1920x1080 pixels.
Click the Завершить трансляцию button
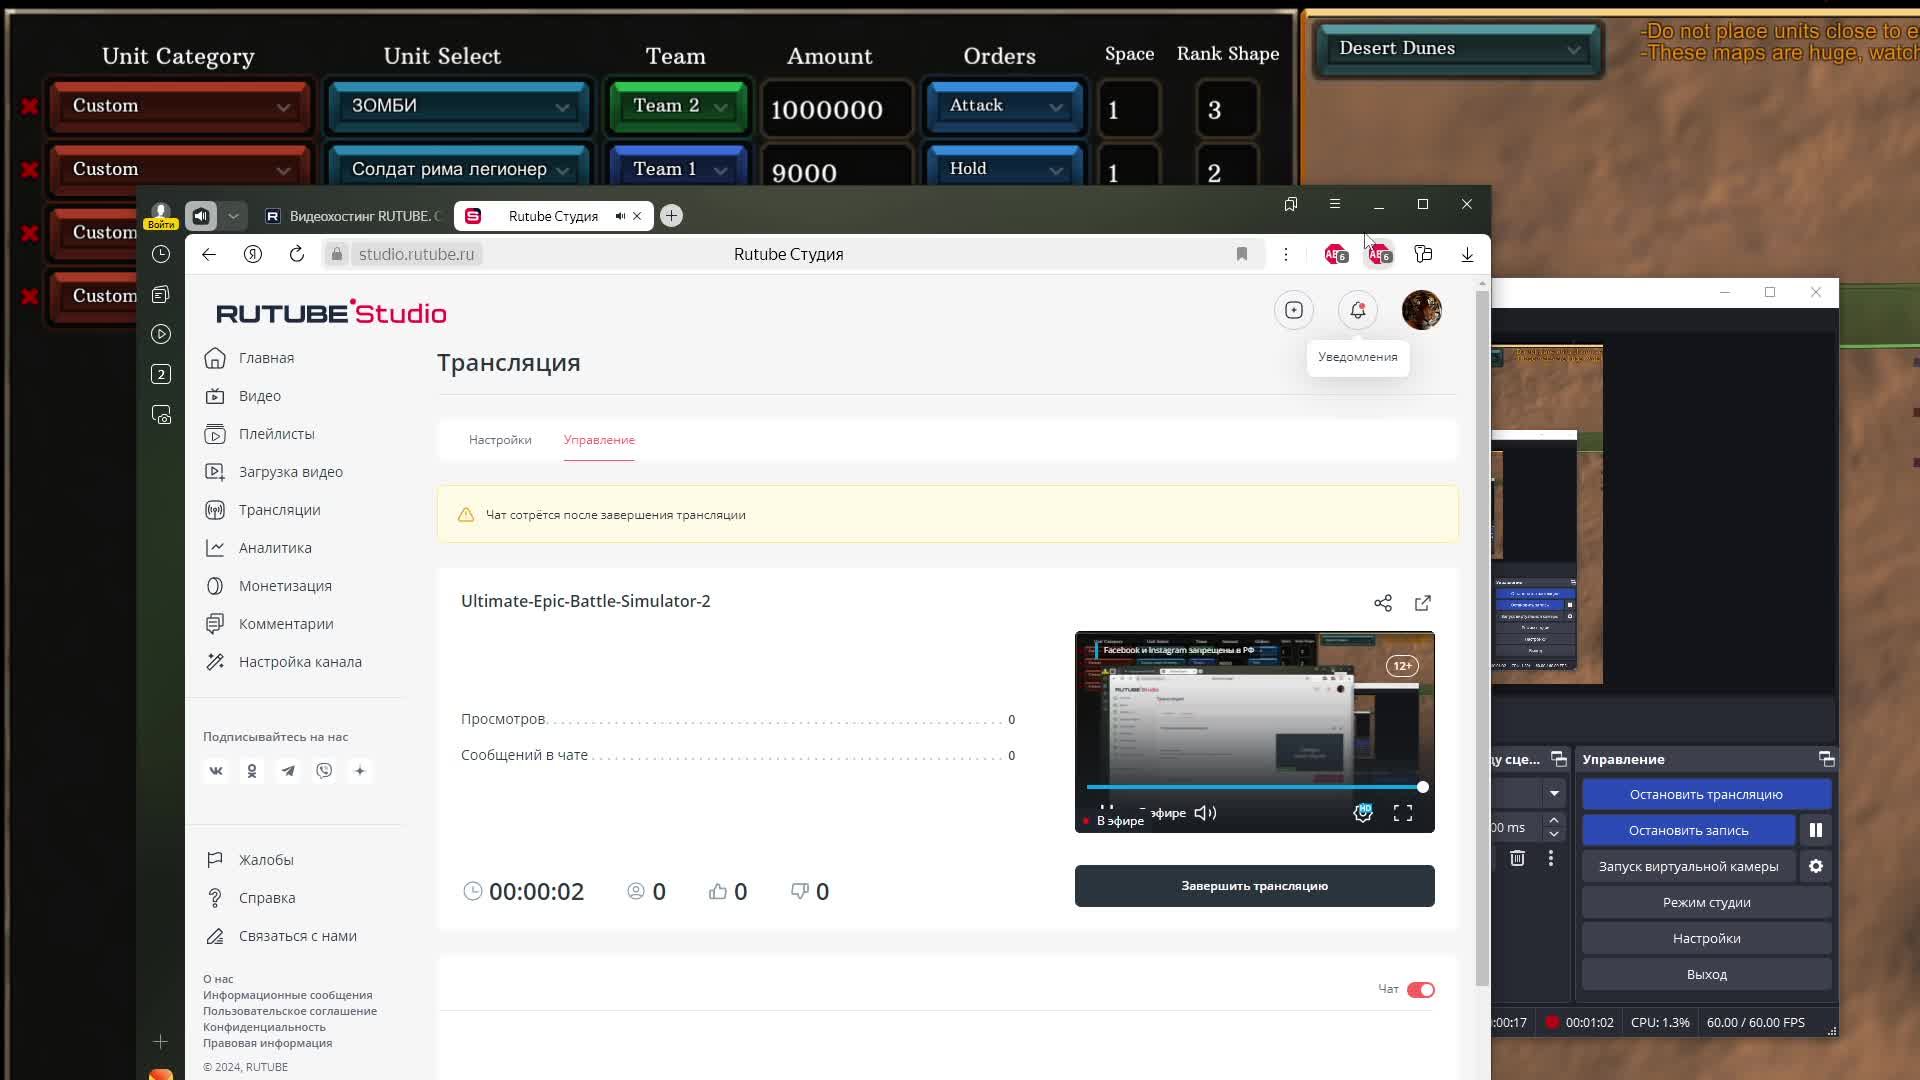pyautogui.click(x=1254, y=885)
